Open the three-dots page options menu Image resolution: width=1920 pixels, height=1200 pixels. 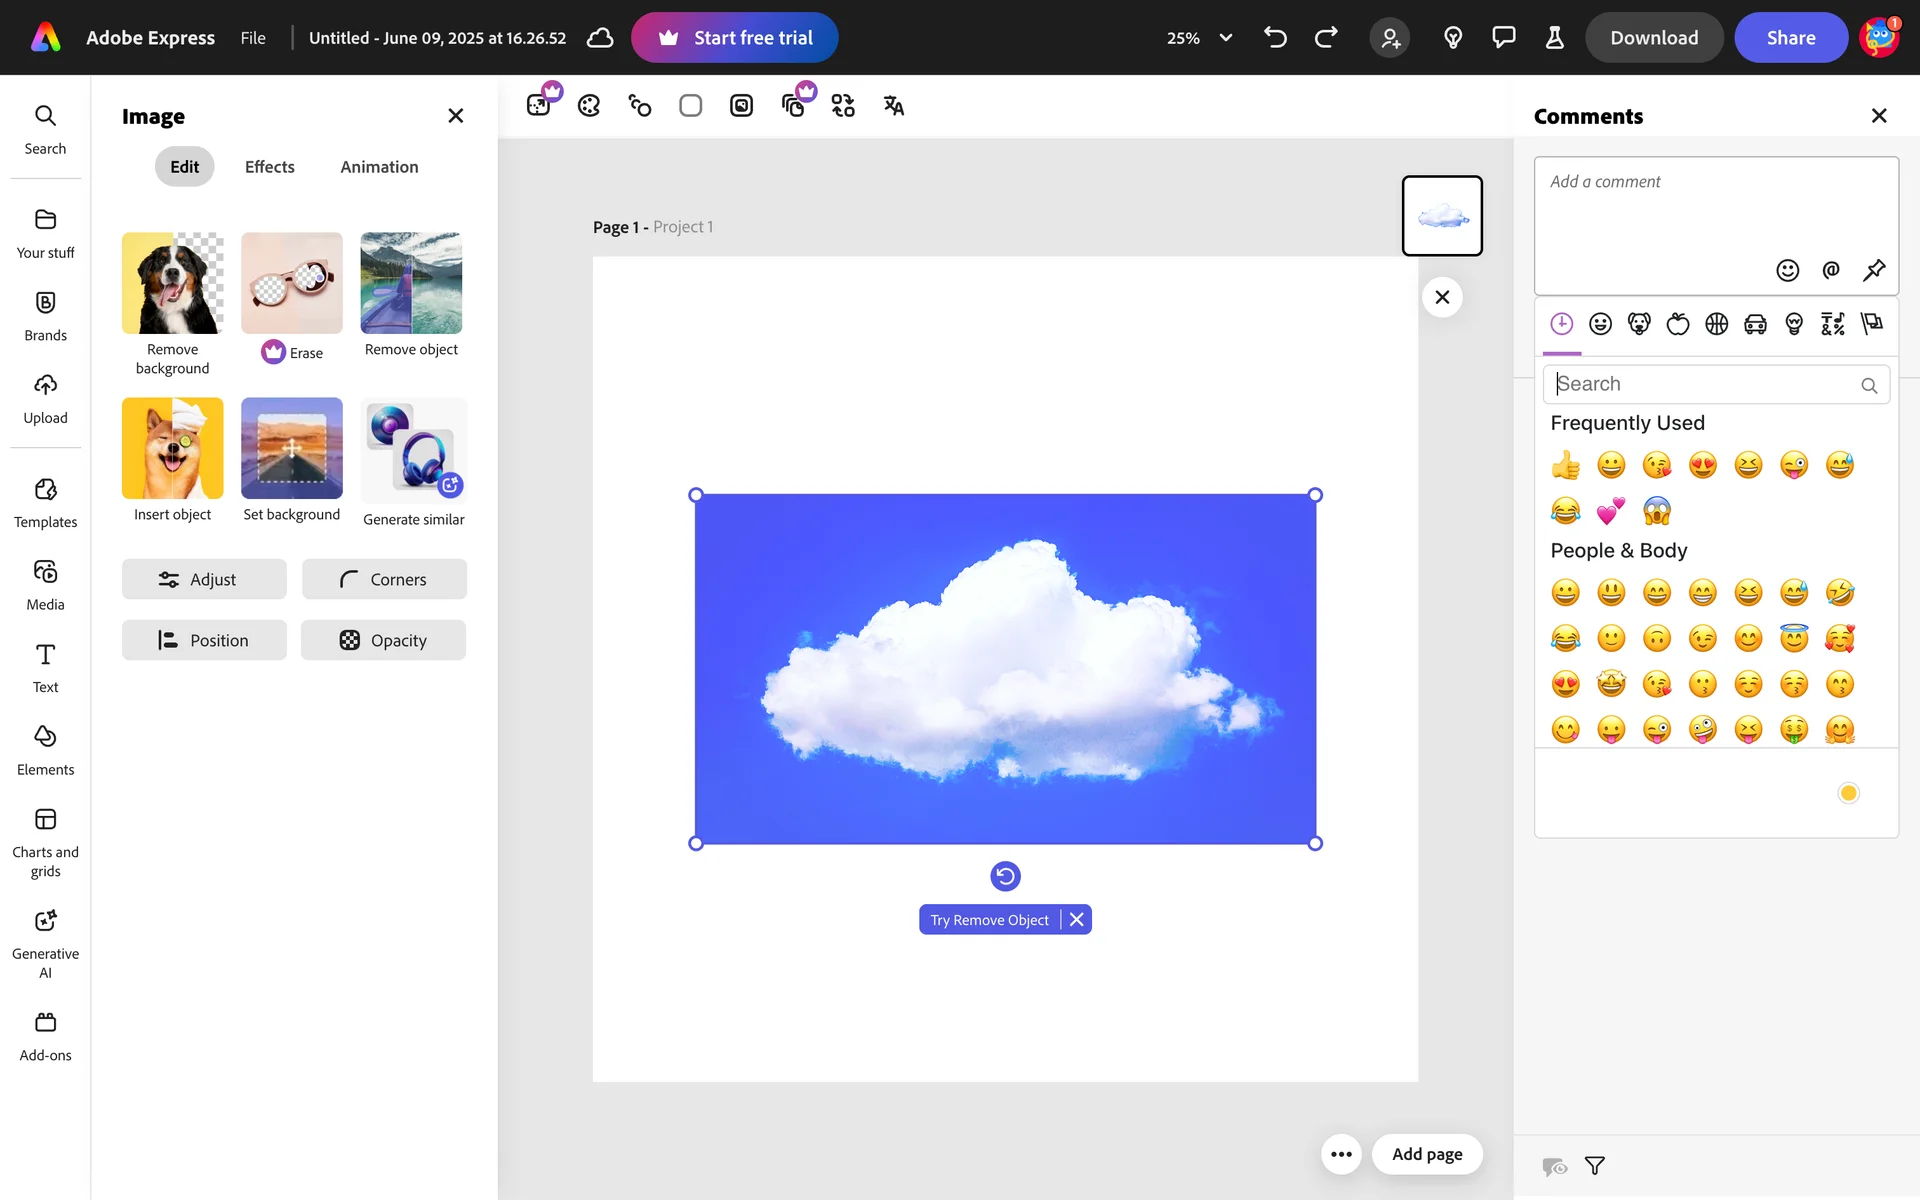point(1341,1154)
